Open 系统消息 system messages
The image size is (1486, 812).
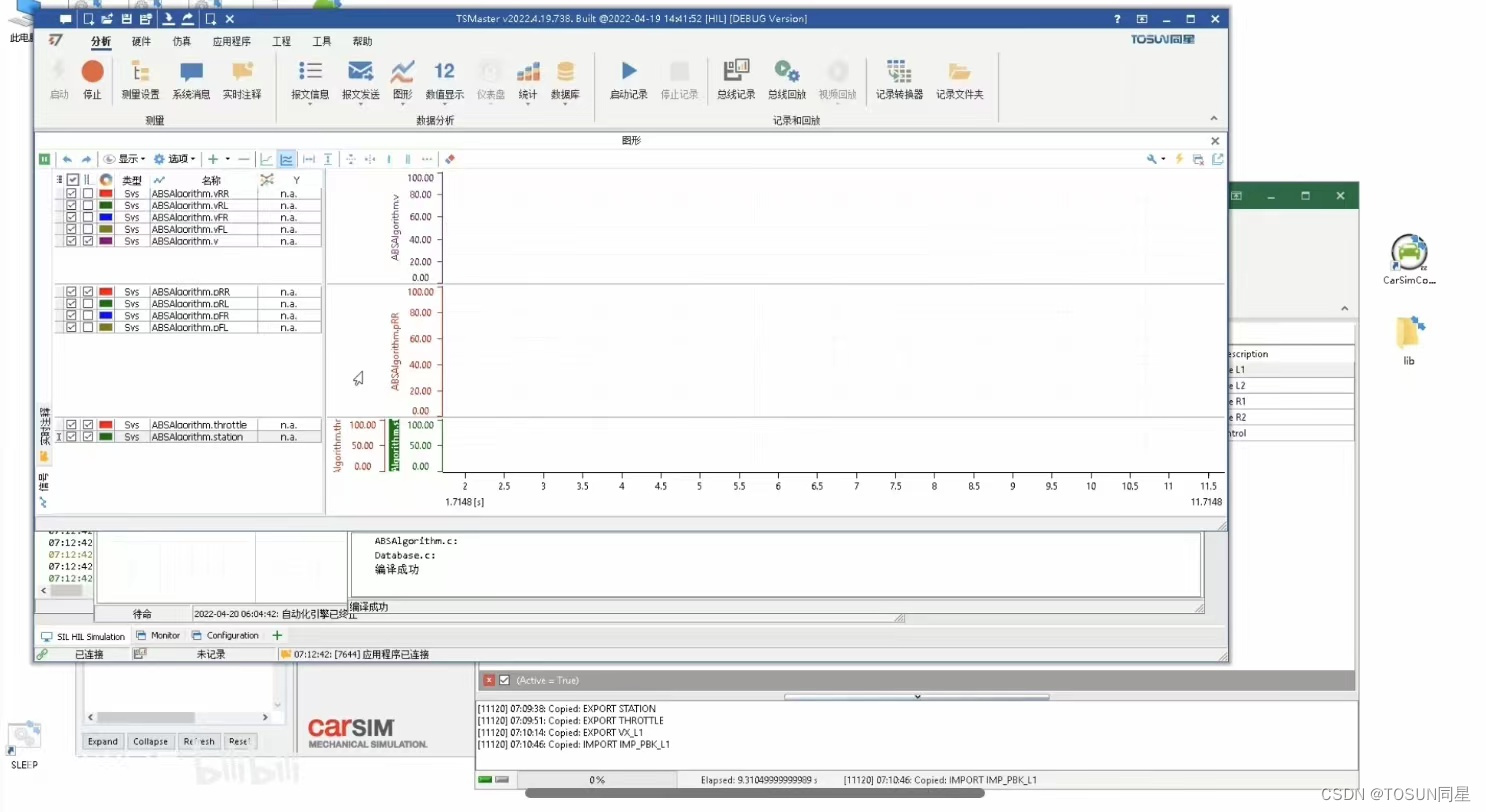click(191, 79)
